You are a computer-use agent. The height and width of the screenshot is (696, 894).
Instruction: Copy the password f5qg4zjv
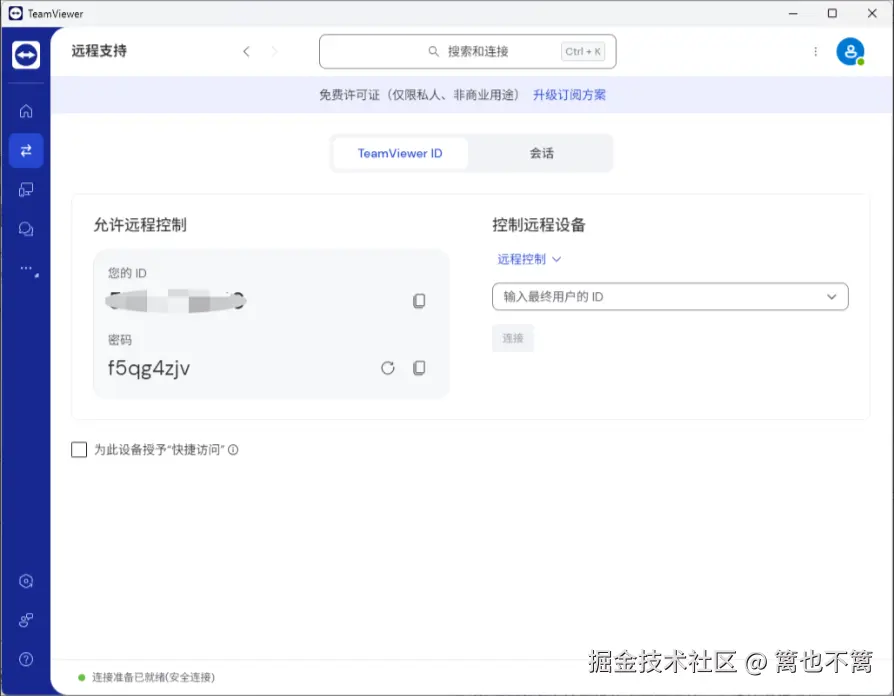[x=419, y=368]
